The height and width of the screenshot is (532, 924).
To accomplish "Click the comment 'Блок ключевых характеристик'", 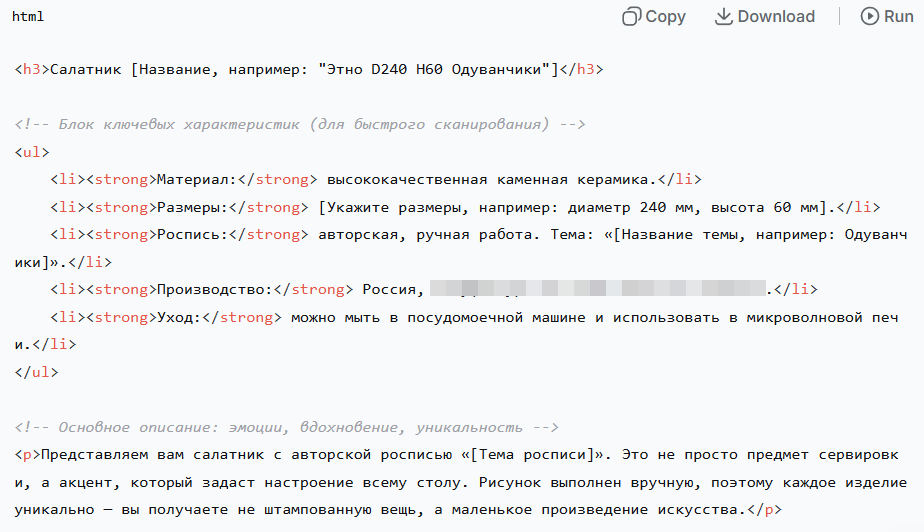I will [x=300, y=124].
